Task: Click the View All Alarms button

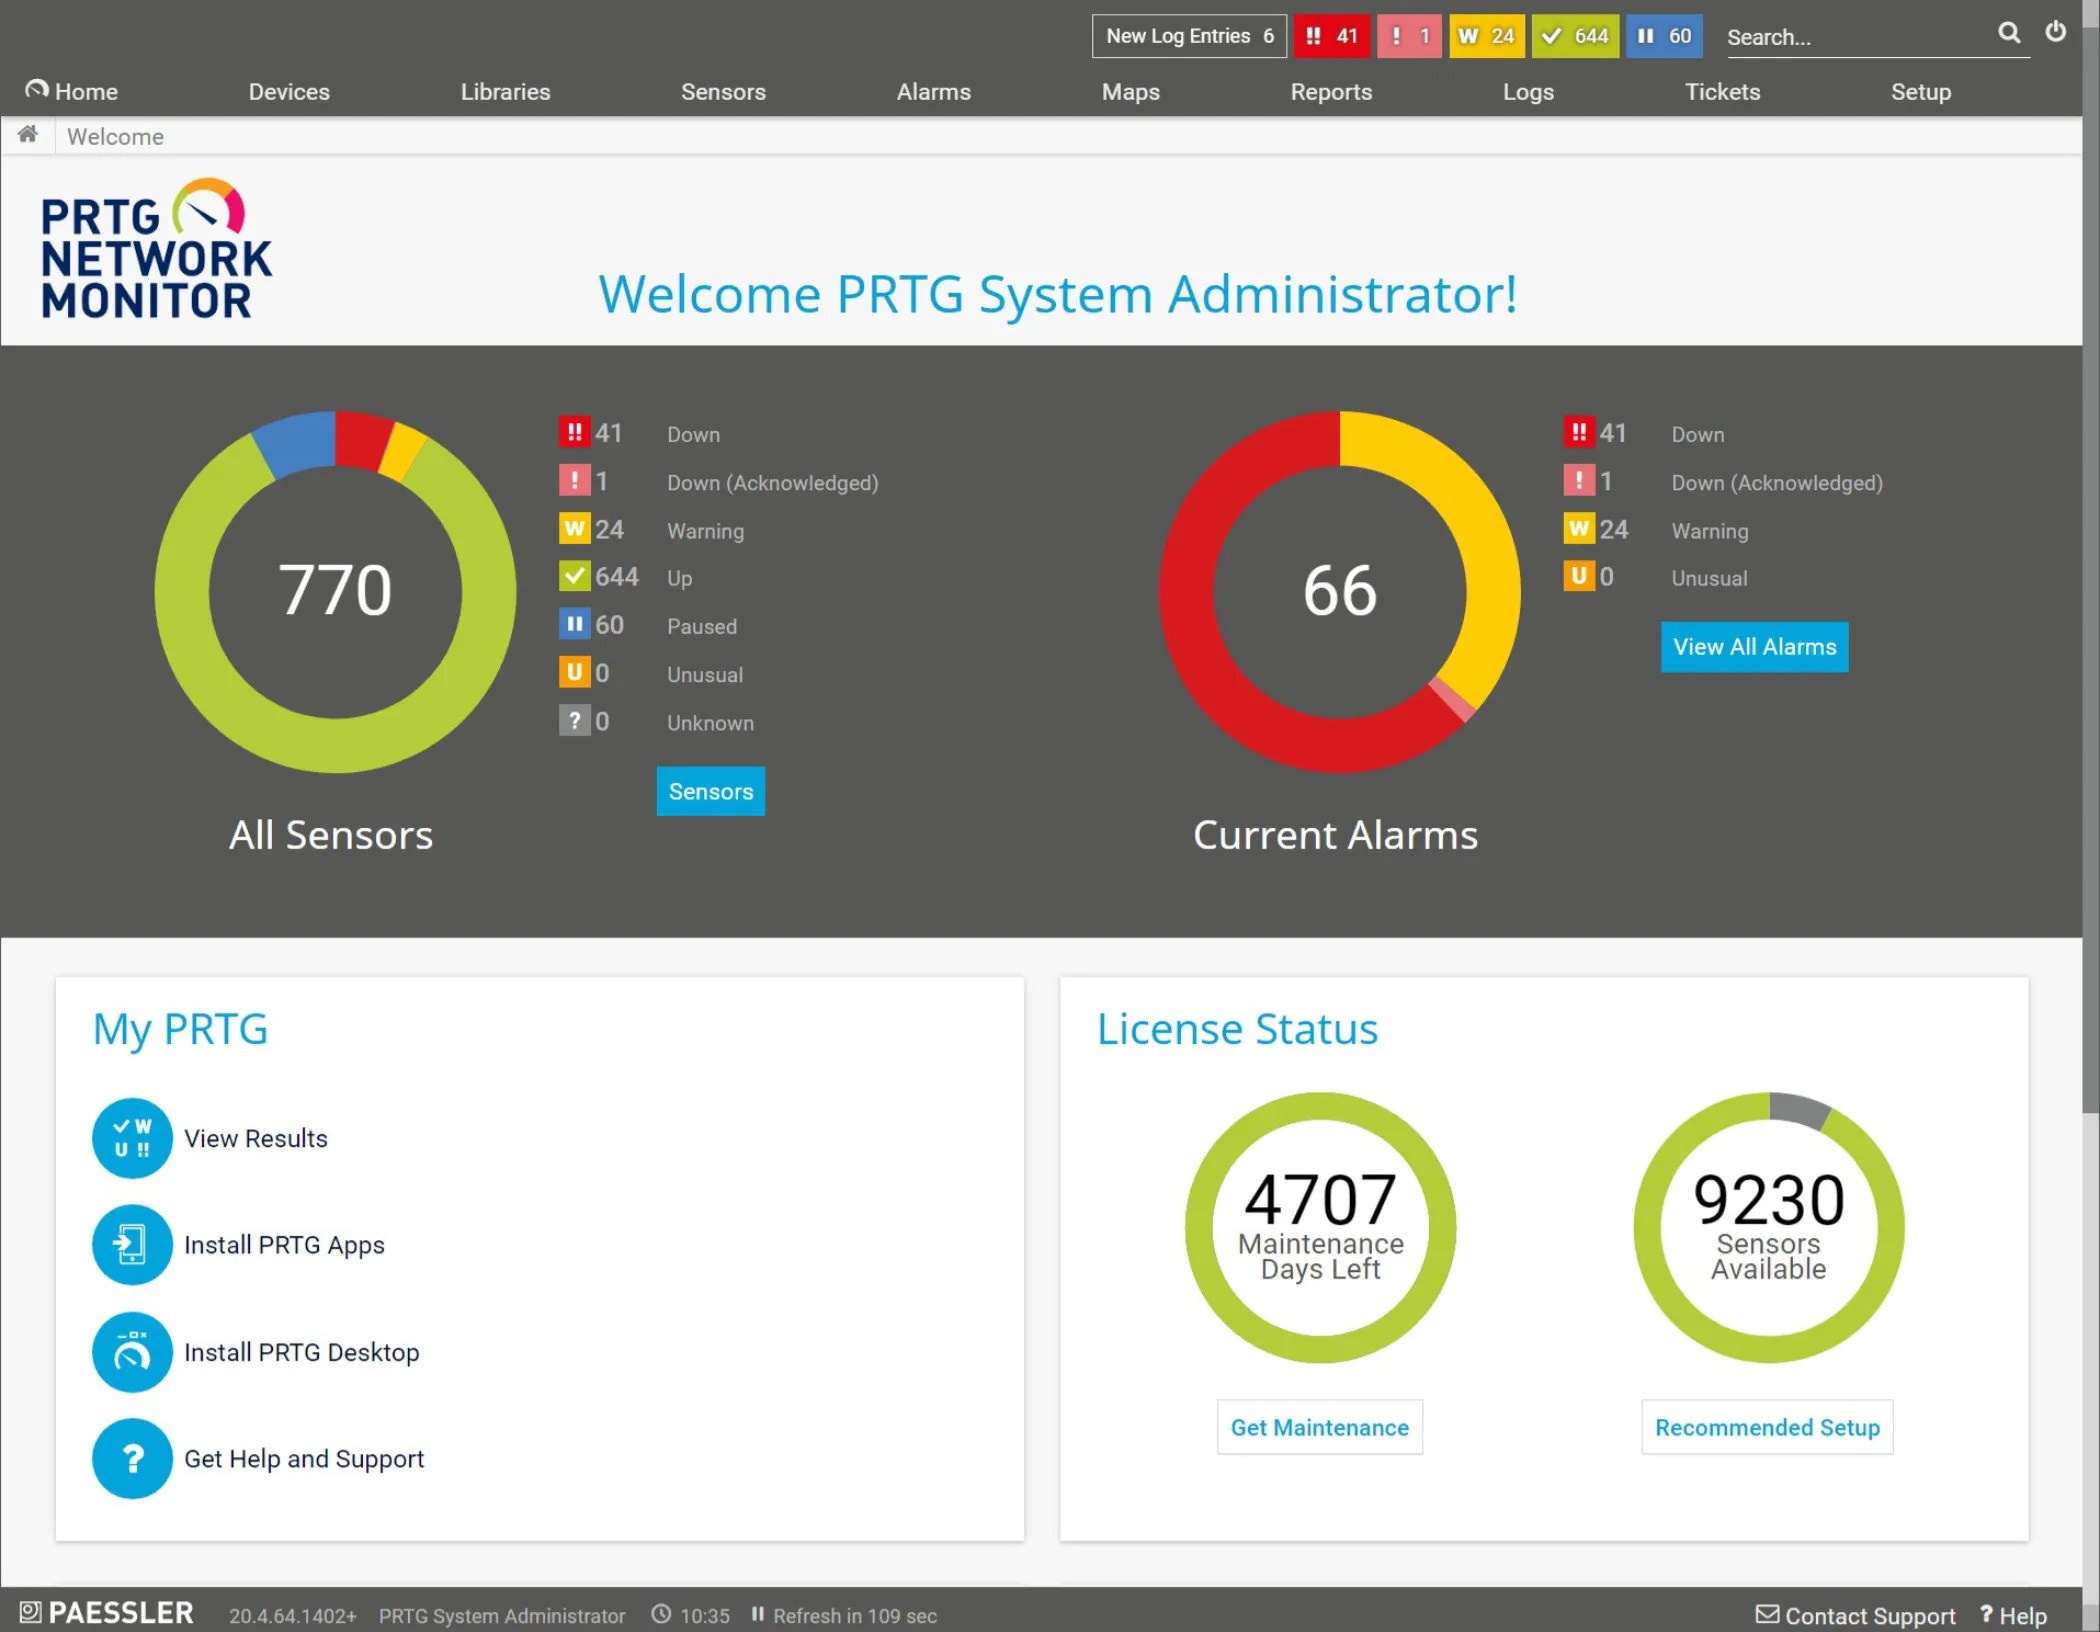Action: [x=1753, y=647]
